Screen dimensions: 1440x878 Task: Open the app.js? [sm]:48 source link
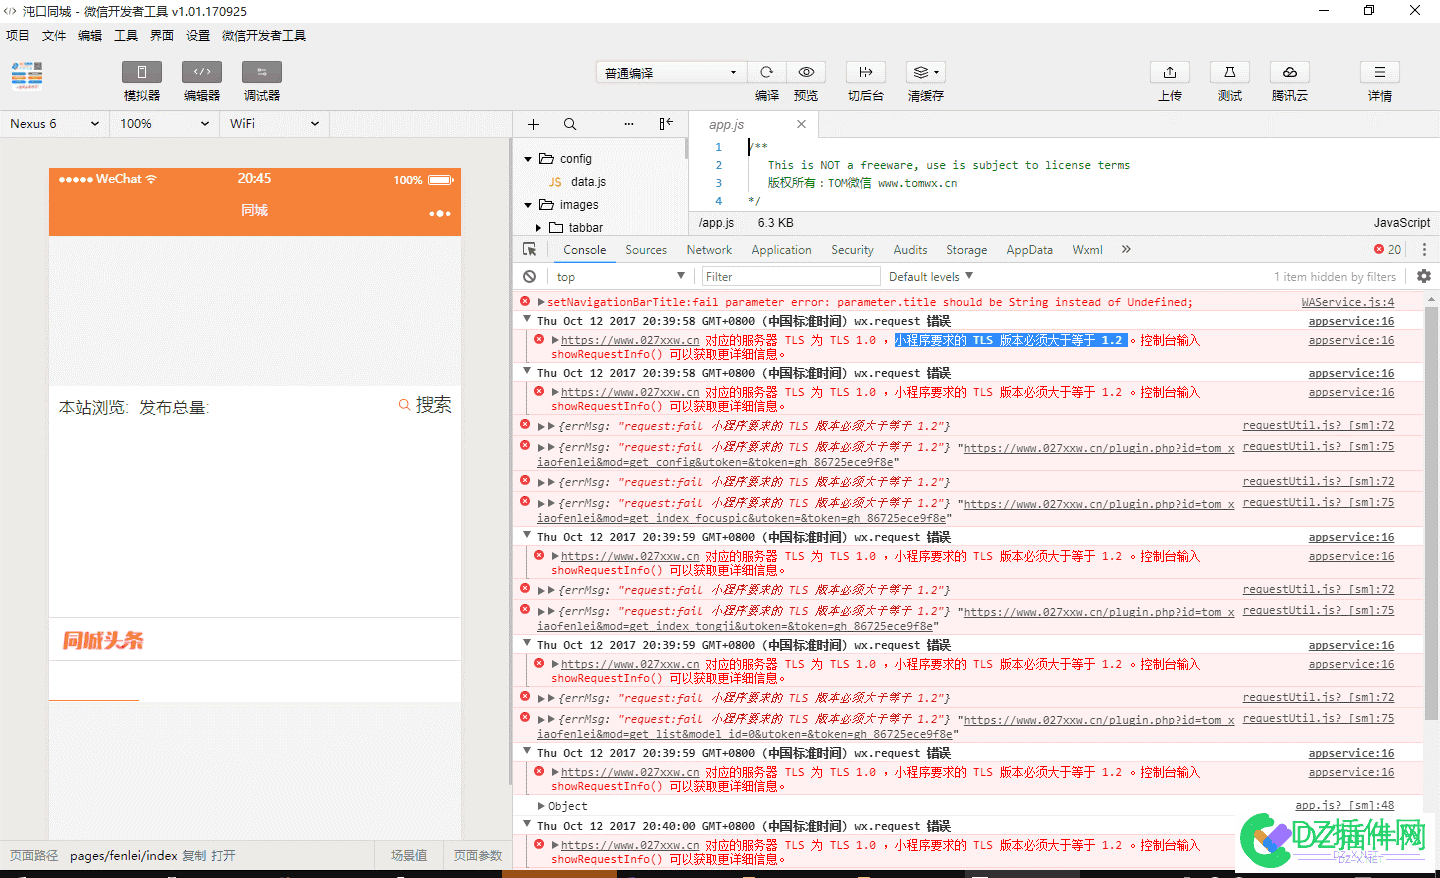[x=1344, y=805]
